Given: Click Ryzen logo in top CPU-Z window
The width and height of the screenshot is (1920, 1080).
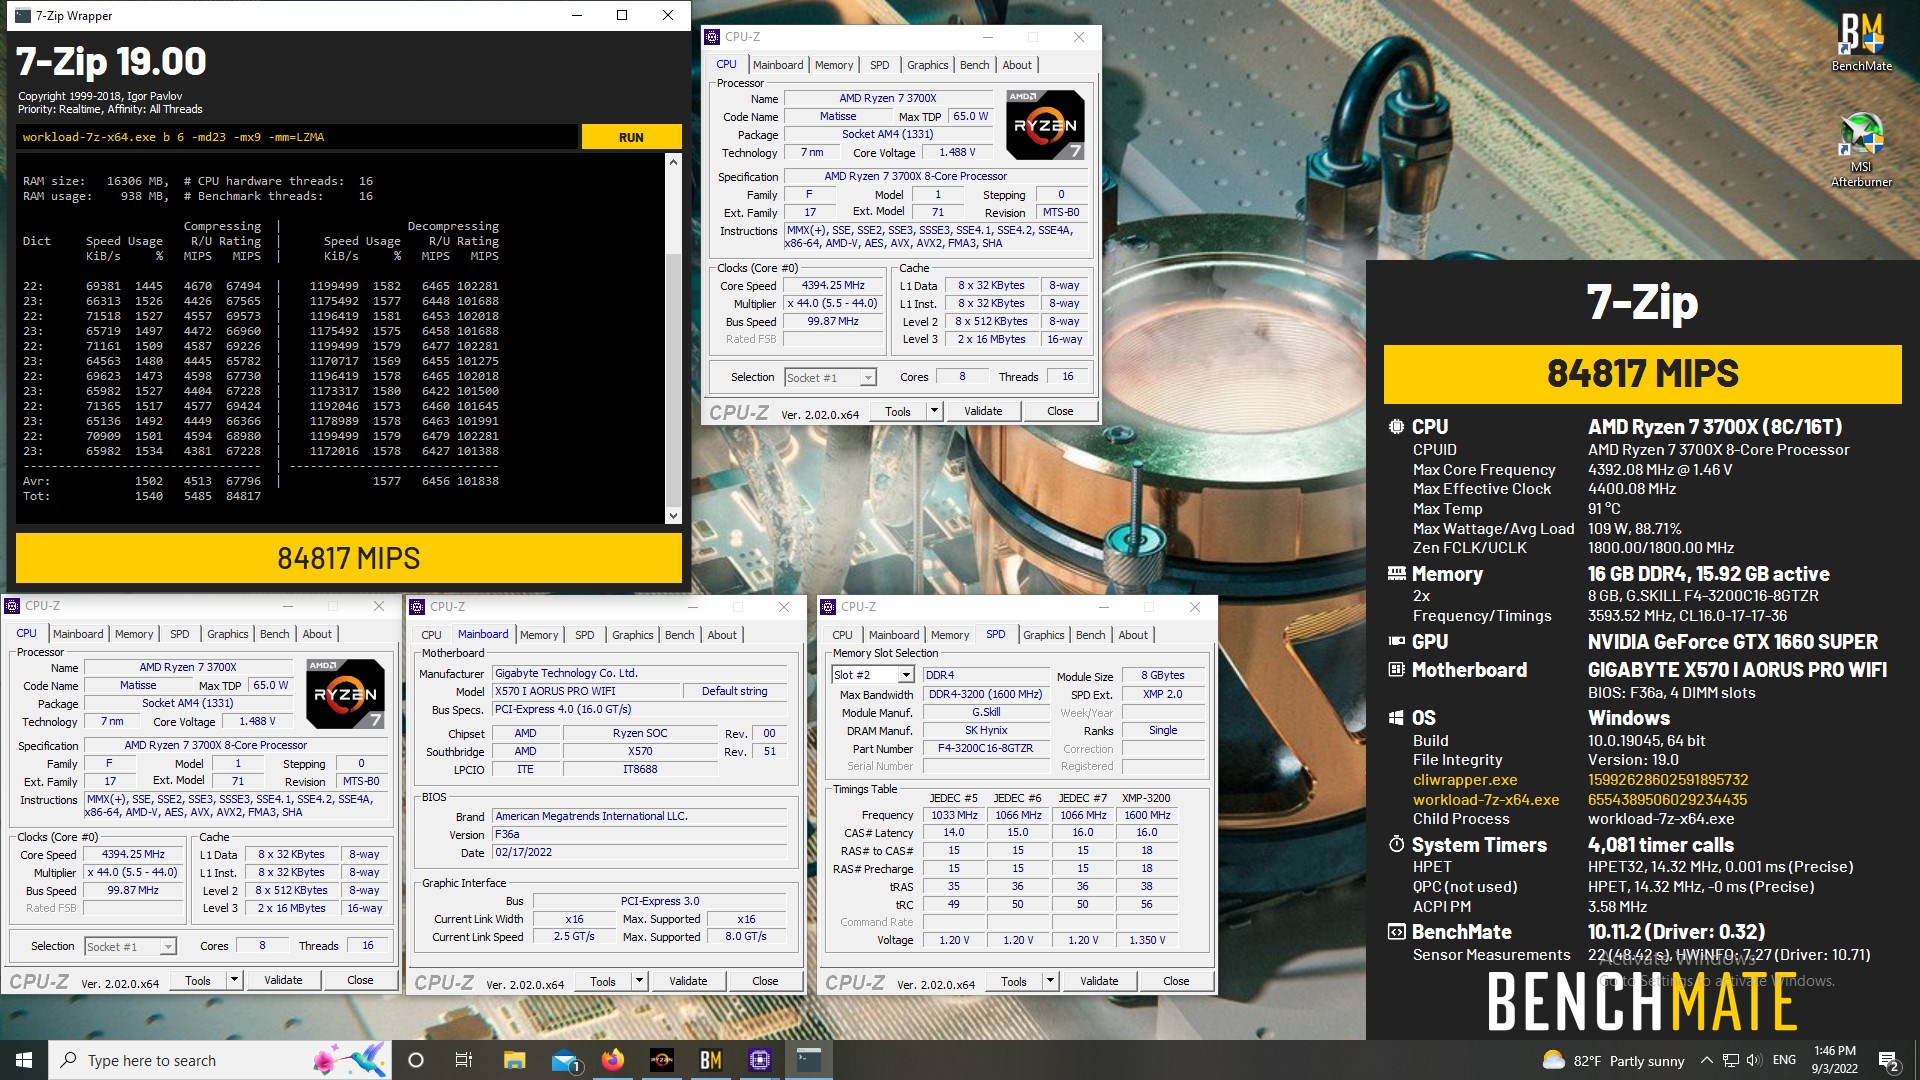Looking at the screenshot, I should [x=1045, y=125].
